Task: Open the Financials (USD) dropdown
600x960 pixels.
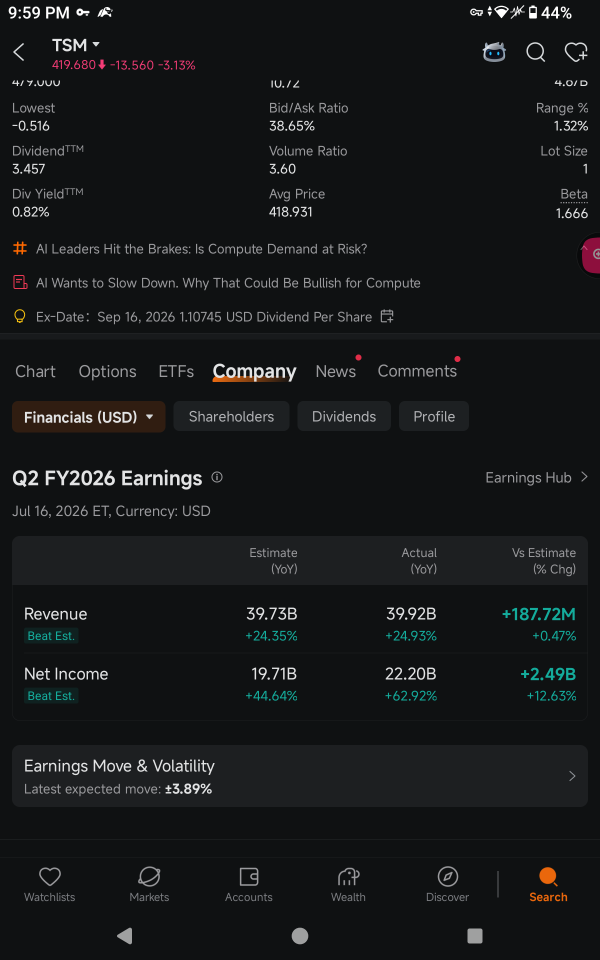Action: [x=89, y=417]
